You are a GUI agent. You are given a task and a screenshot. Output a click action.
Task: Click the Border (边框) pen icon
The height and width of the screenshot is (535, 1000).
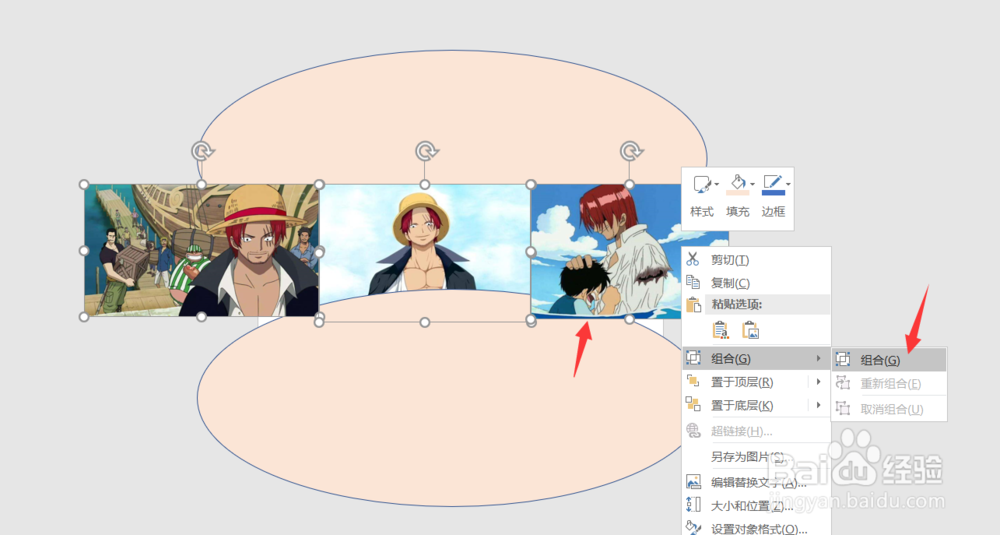tap(773, 184)
